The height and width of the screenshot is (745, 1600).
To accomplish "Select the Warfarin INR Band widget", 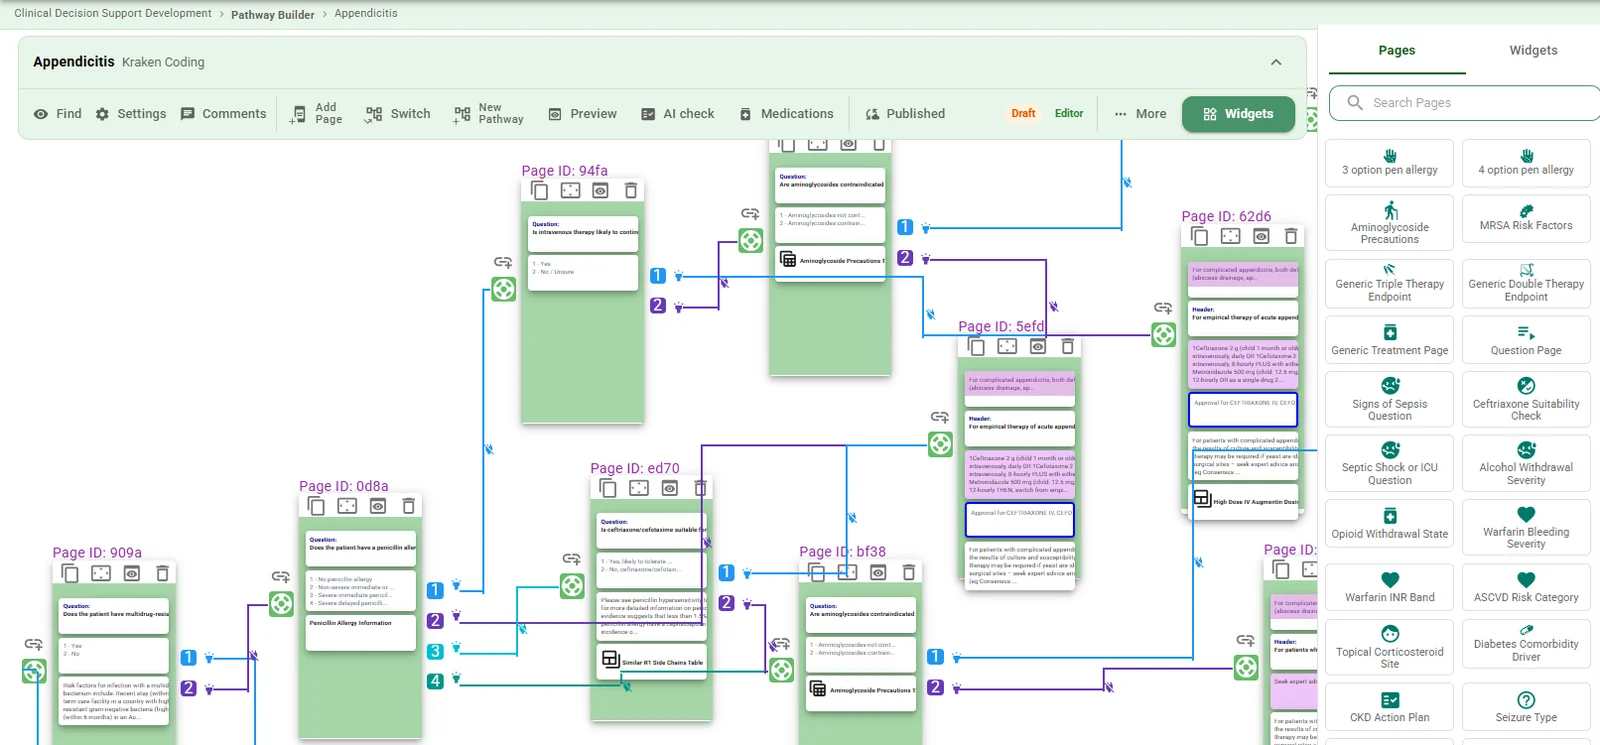I will (1390, 587).
